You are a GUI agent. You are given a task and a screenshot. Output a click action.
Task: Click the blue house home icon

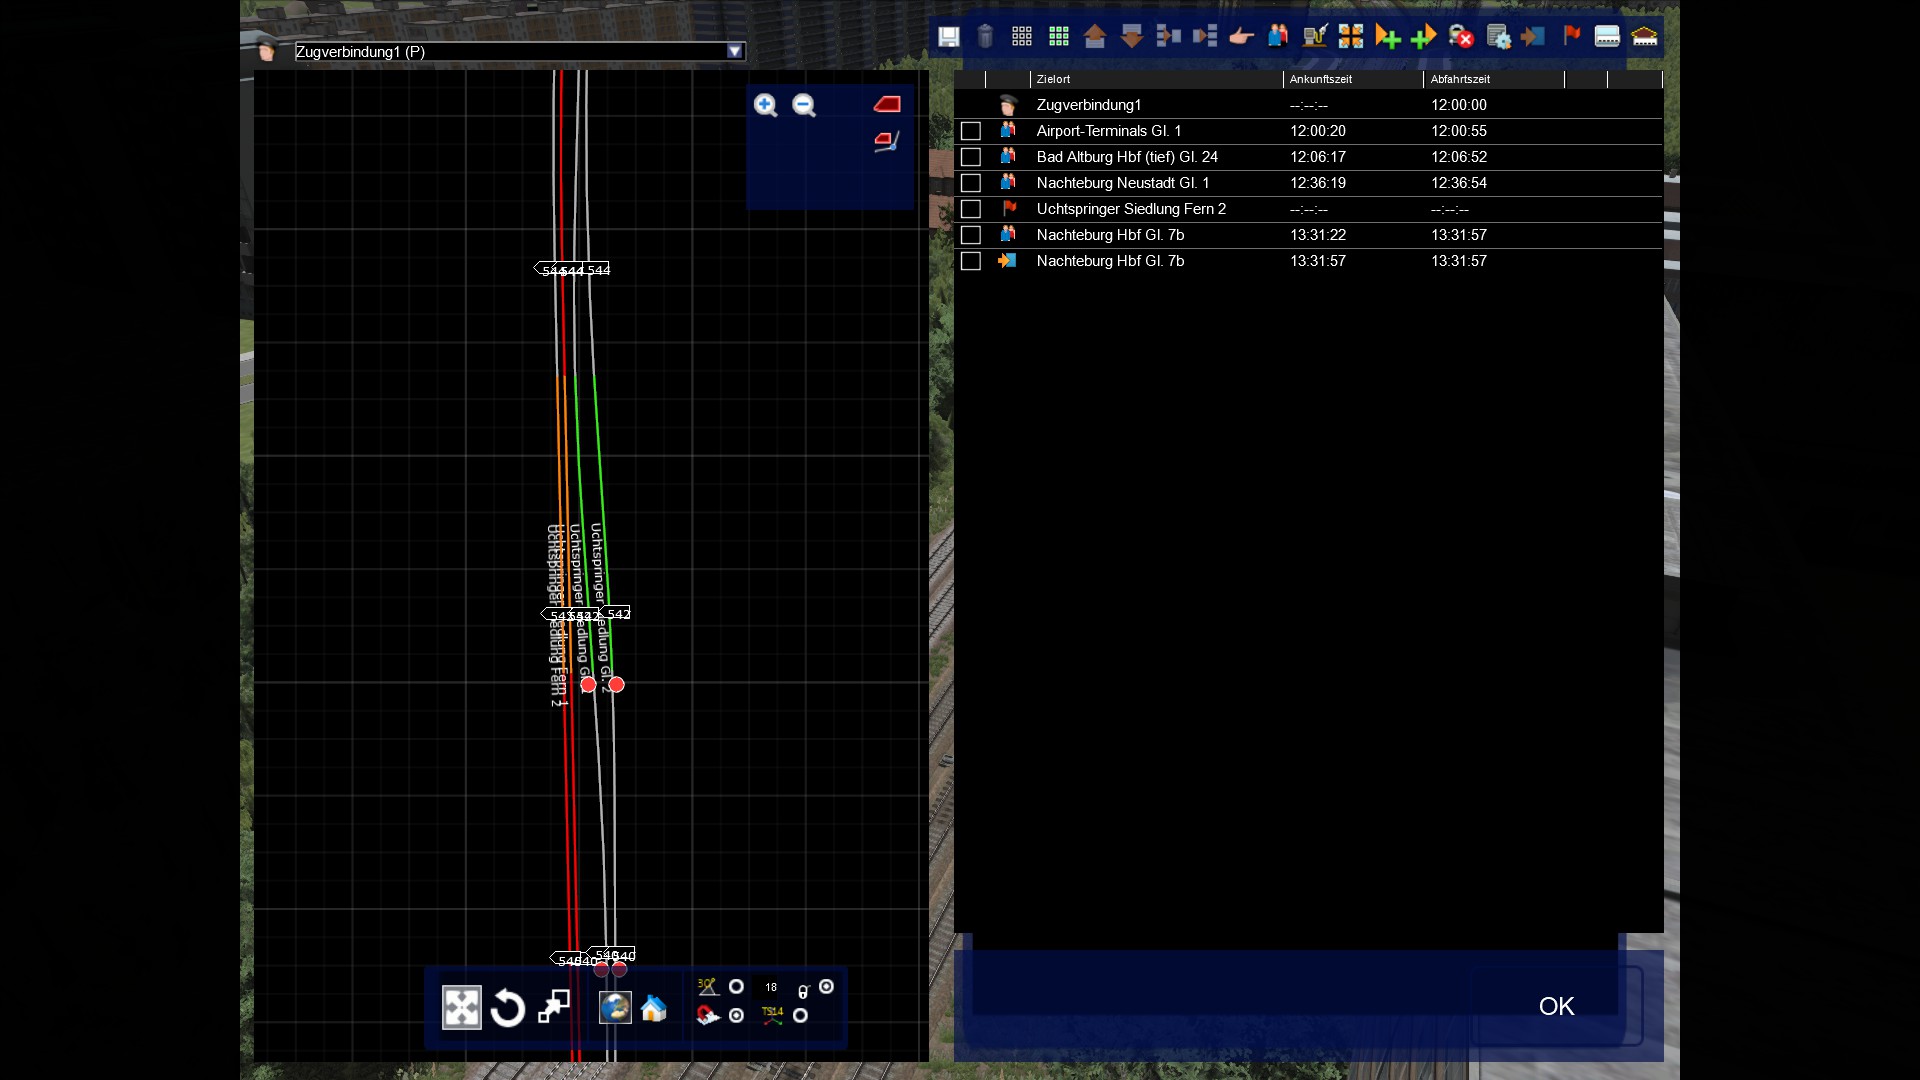[x=654, y=1008]
